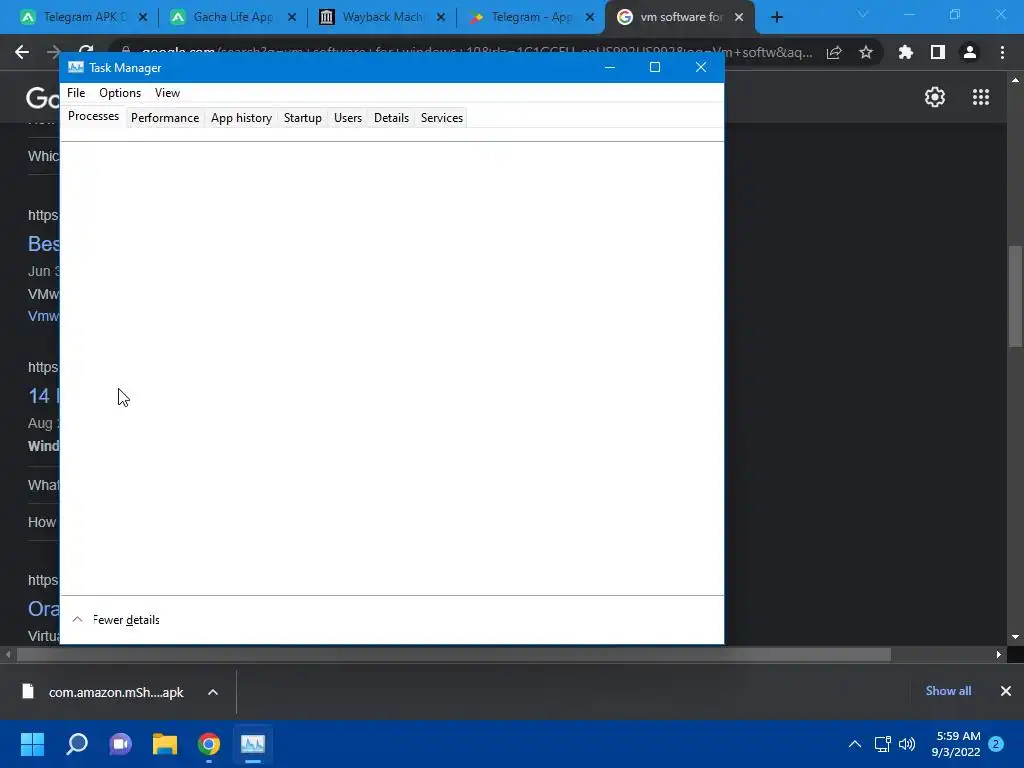Open the clock showing 5:59 AM
The height and width of the screenshot is (768, 1024).
(956, 744)
